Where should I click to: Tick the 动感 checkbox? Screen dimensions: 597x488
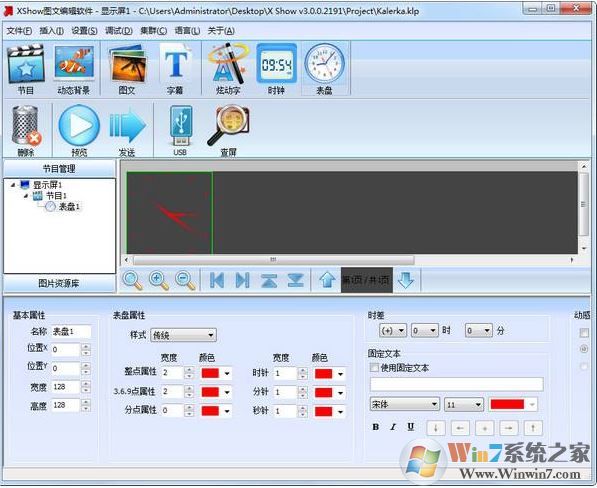tap(584, 333)
